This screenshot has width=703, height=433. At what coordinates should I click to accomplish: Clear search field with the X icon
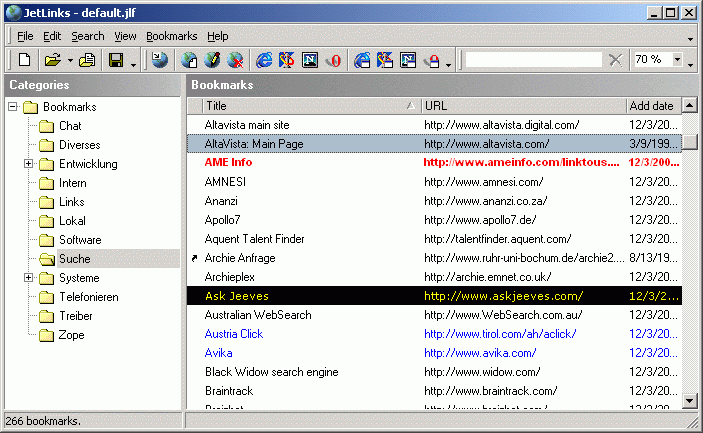616,60
